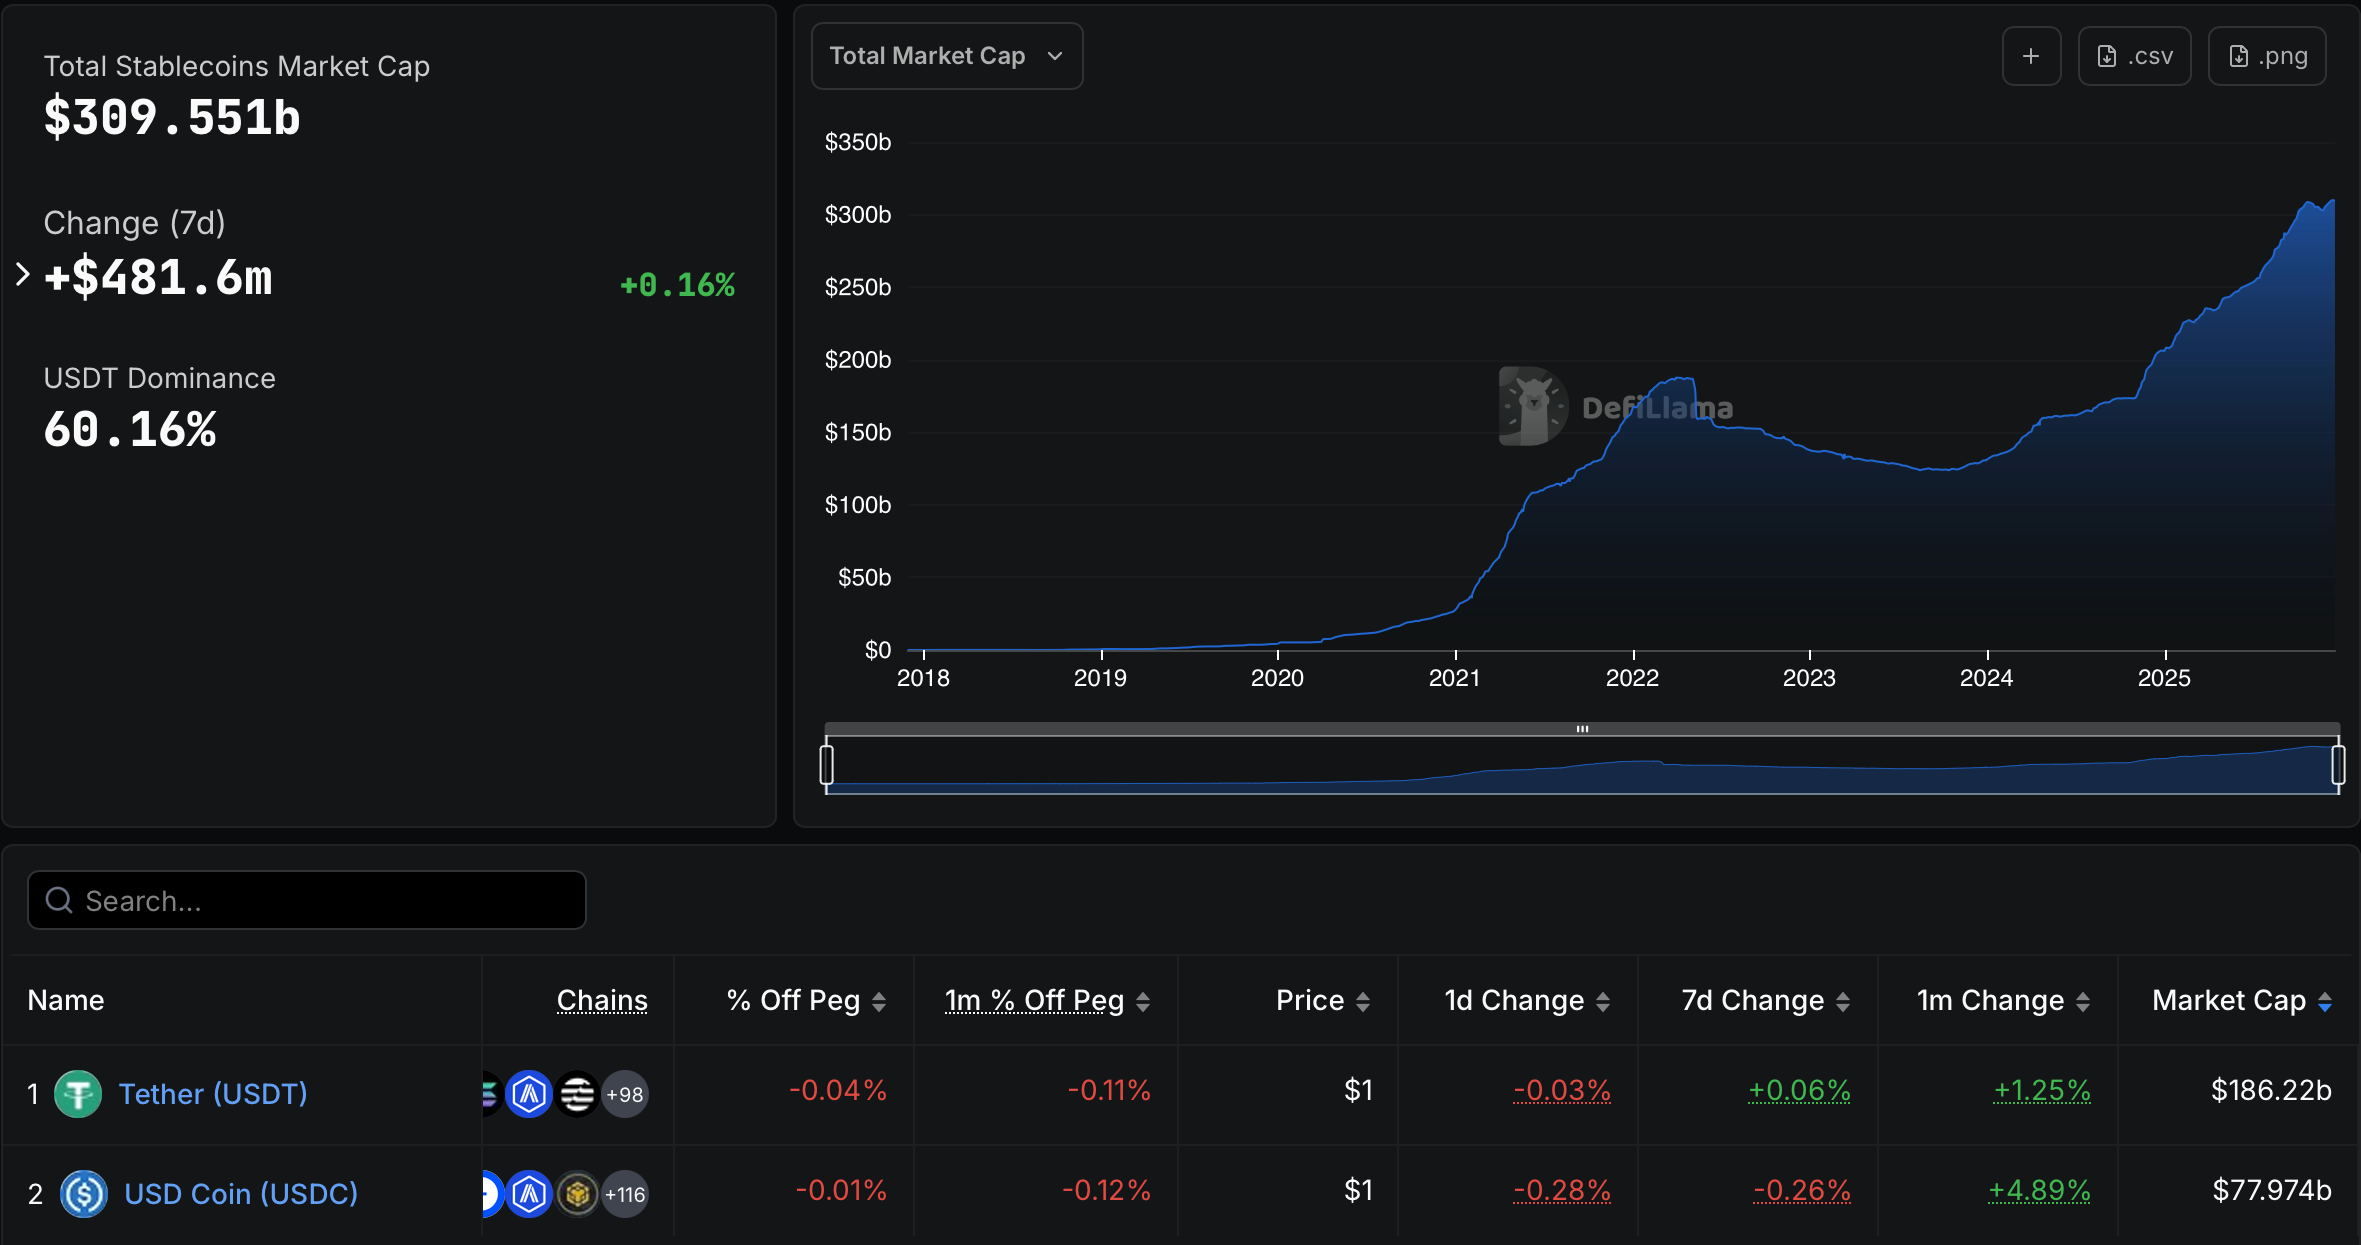Click the plus button above the chart
Viewport: 2361px width, 1245px height.
2031,56
